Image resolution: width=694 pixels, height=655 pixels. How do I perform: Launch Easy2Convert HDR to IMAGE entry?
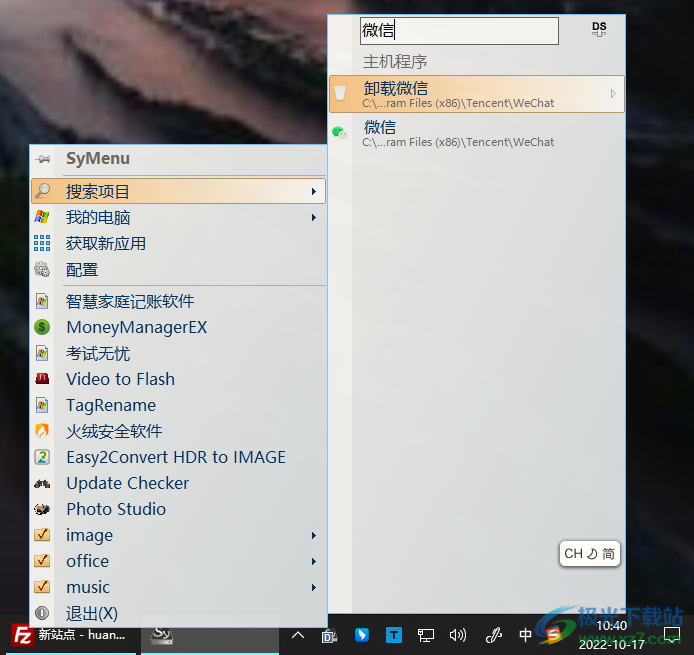tap(179, 457)
